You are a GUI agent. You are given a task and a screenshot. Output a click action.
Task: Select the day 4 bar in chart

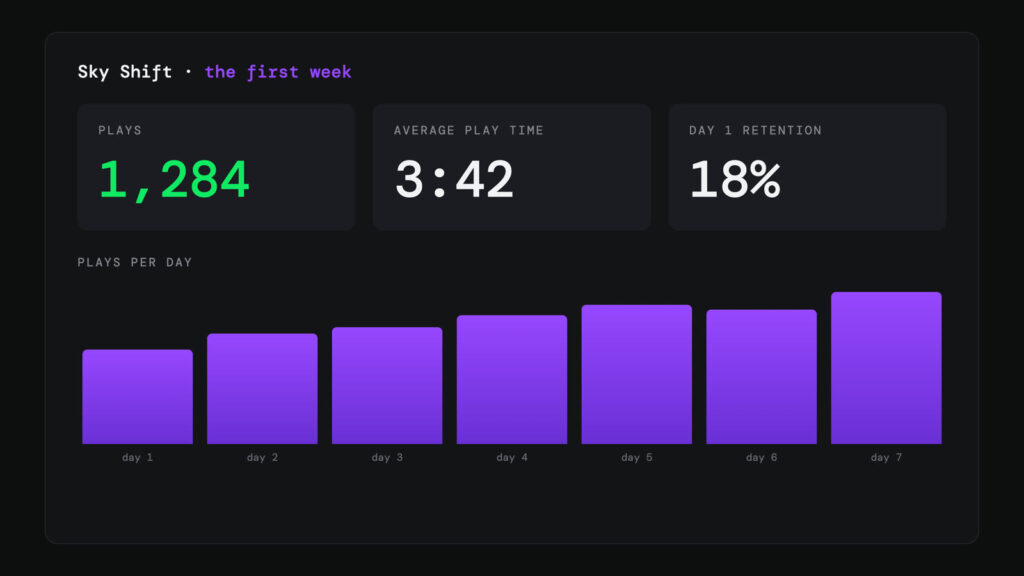pyautogui.click(x=512, y=380)
